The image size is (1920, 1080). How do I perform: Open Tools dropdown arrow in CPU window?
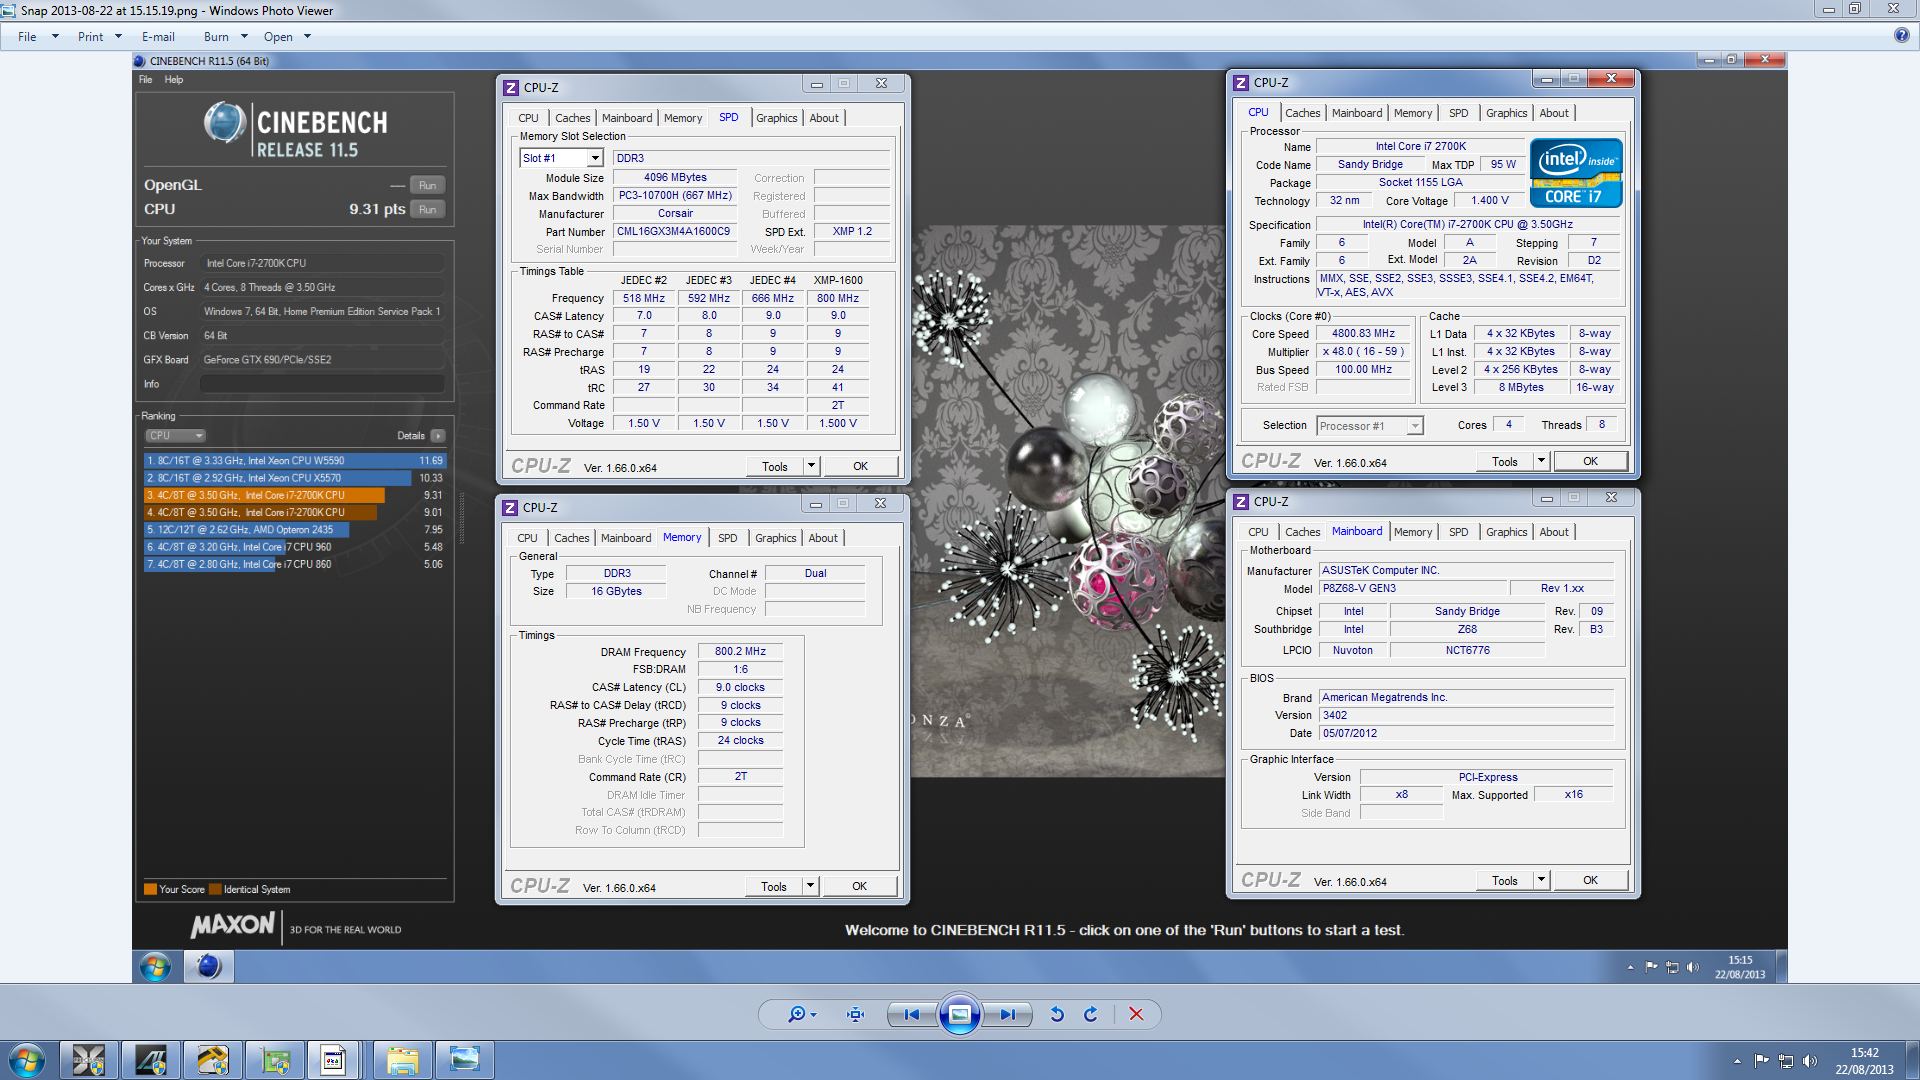click(x=1541, y=461)
